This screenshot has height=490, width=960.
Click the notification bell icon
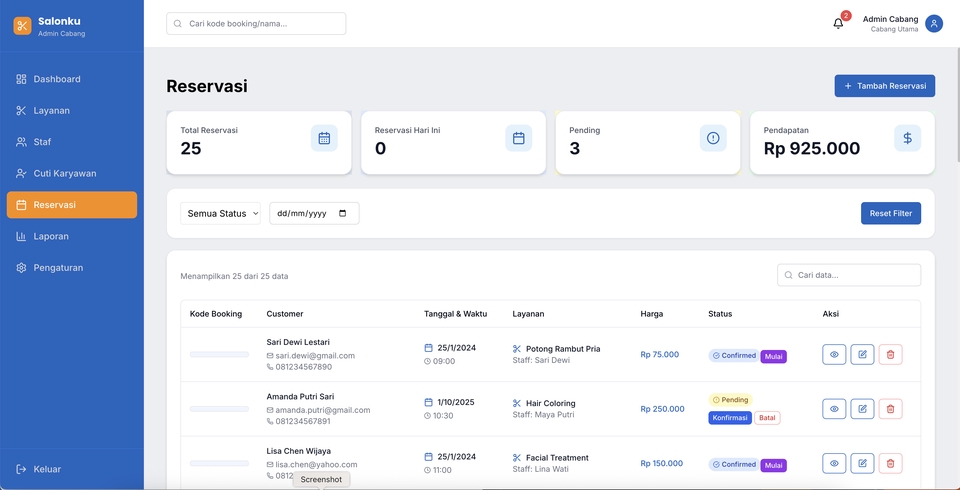(838, 23)
